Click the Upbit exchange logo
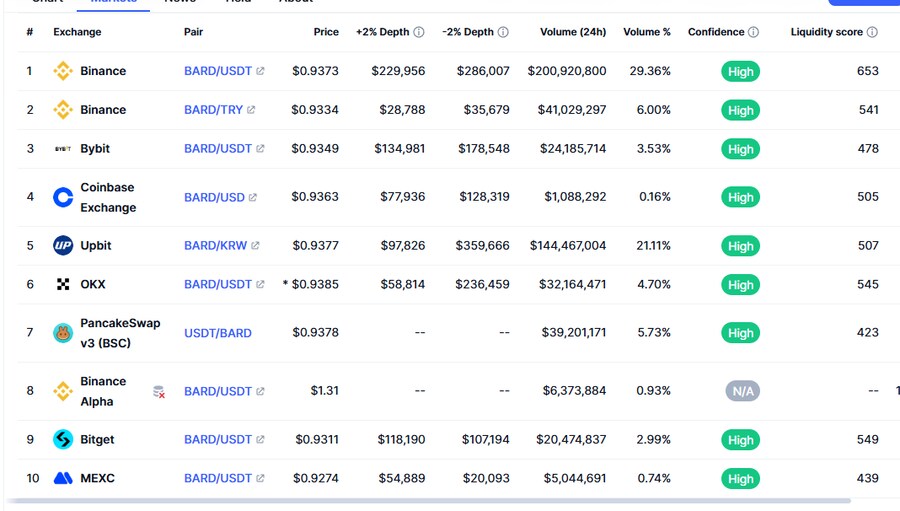Viewport: 900px width, 511px height. [x=63, y=246]
